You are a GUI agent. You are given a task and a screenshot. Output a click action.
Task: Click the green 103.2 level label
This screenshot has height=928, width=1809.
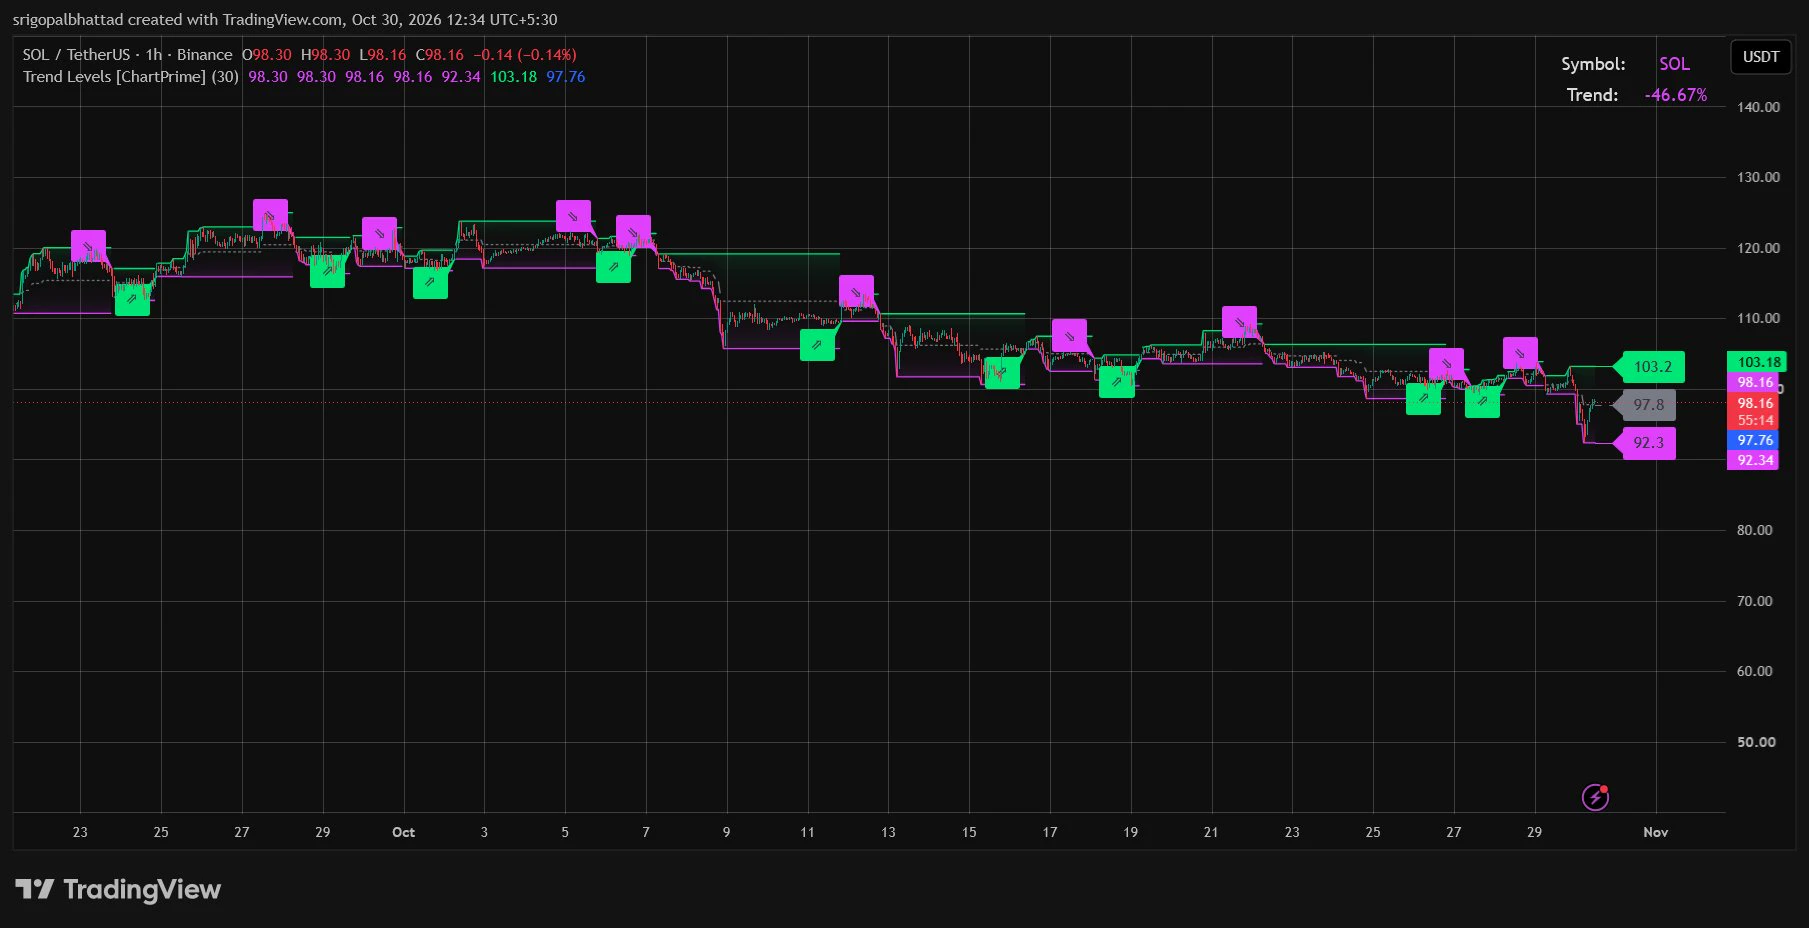[x=1652, y=367]
